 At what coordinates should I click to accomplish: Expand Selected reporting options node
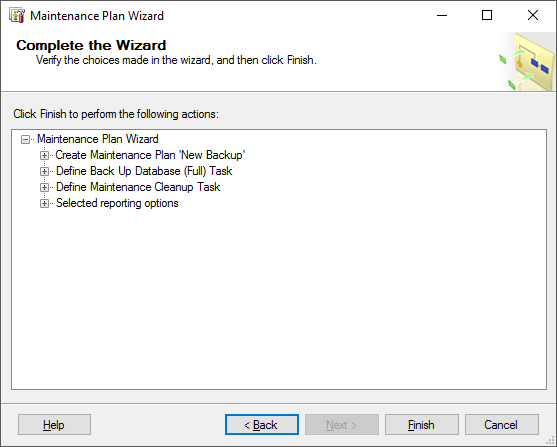click(x=44, y=203)
